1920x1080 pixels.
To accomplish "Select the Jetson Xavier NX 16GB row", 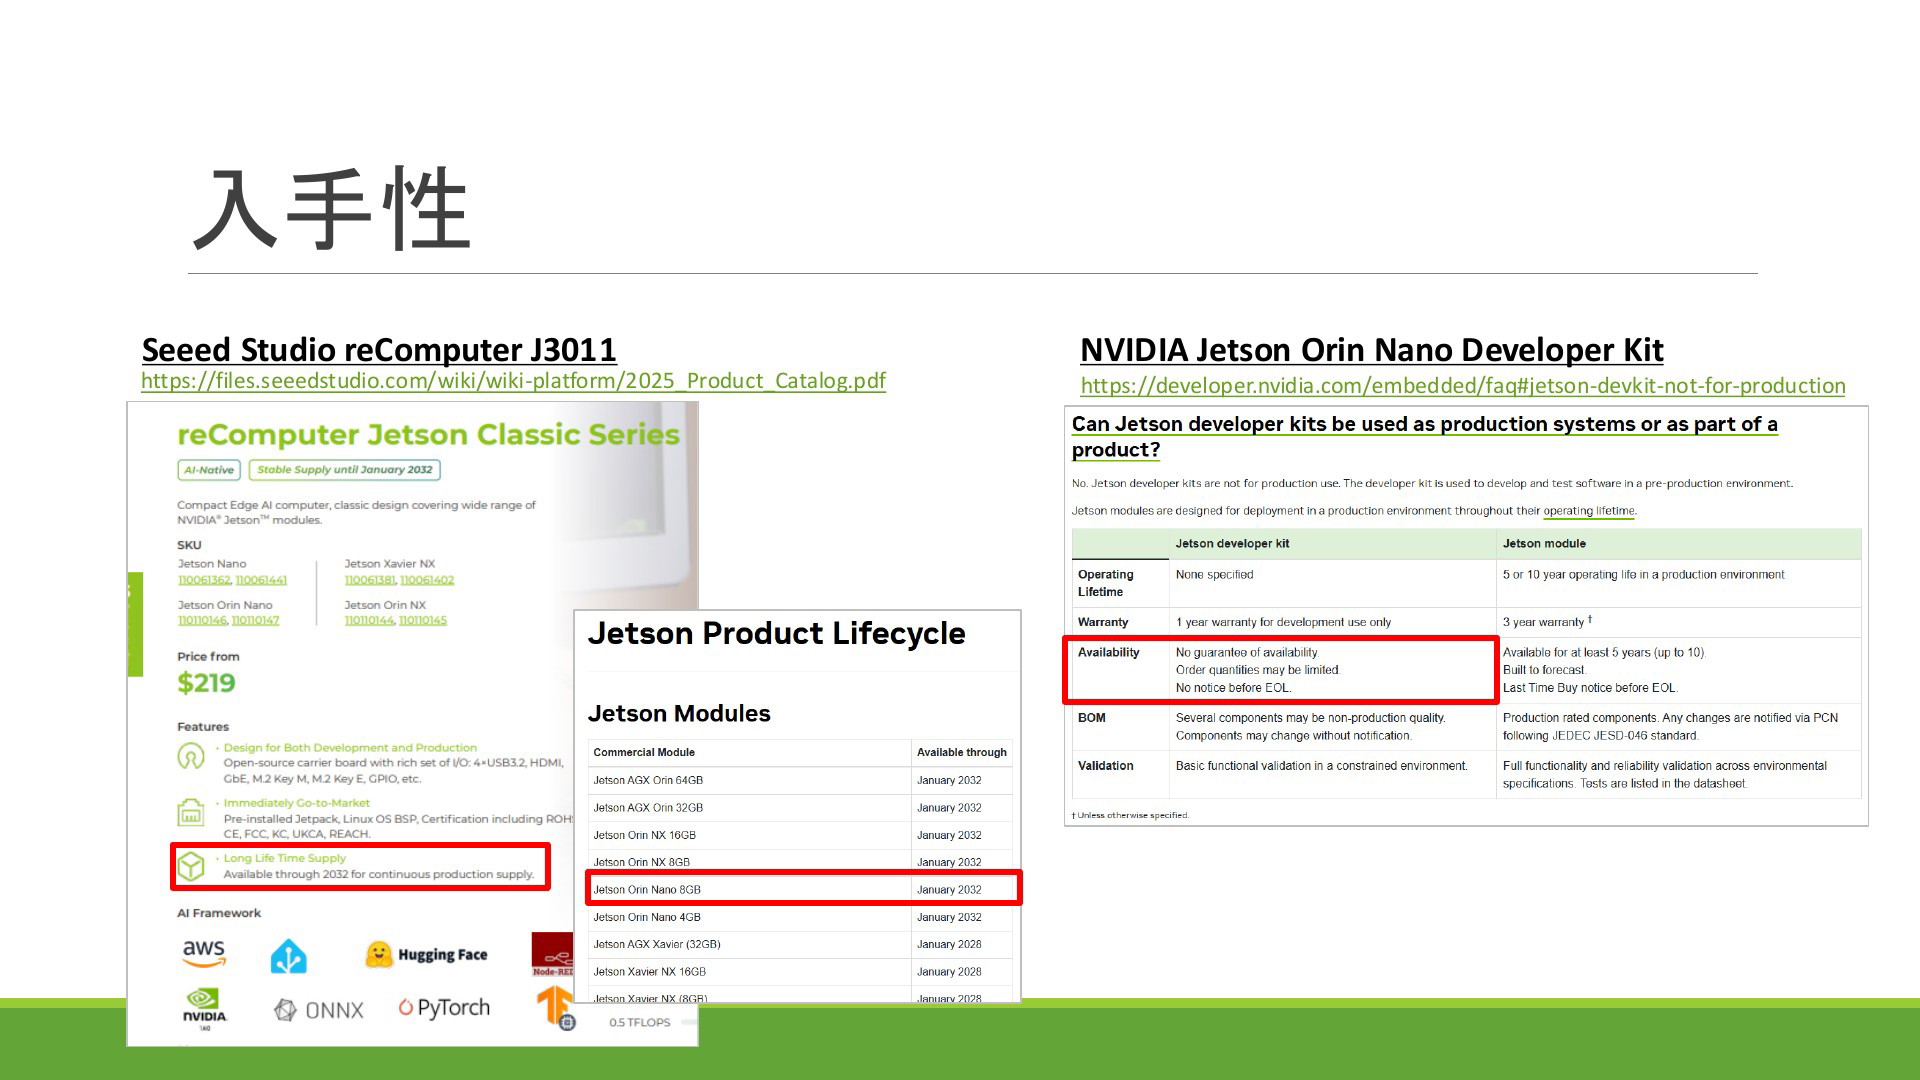I will coord(800,972).
